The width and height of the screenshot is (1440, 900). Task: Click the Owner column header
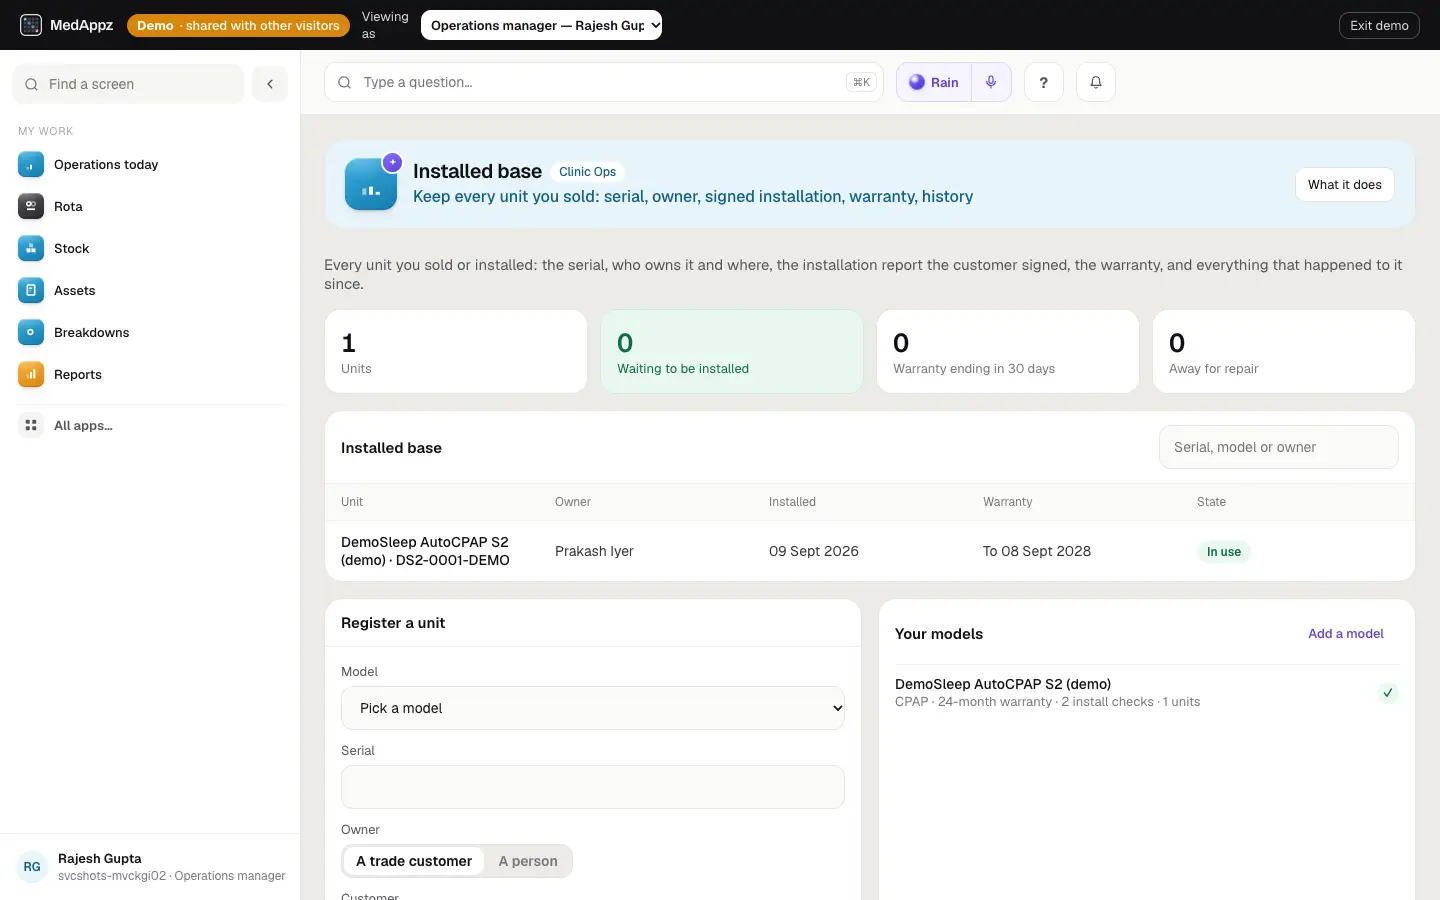(573, 502)
